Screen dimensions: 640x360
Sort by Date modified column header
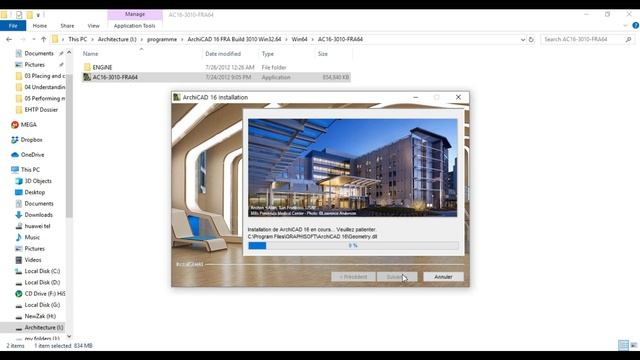click(x=223, y=54)
